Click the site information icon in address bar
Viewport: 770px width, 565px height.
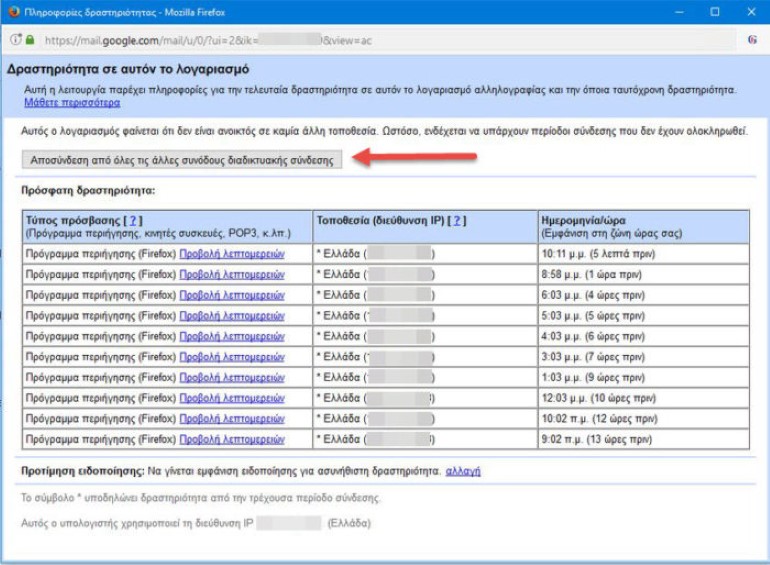pos(15,40)
